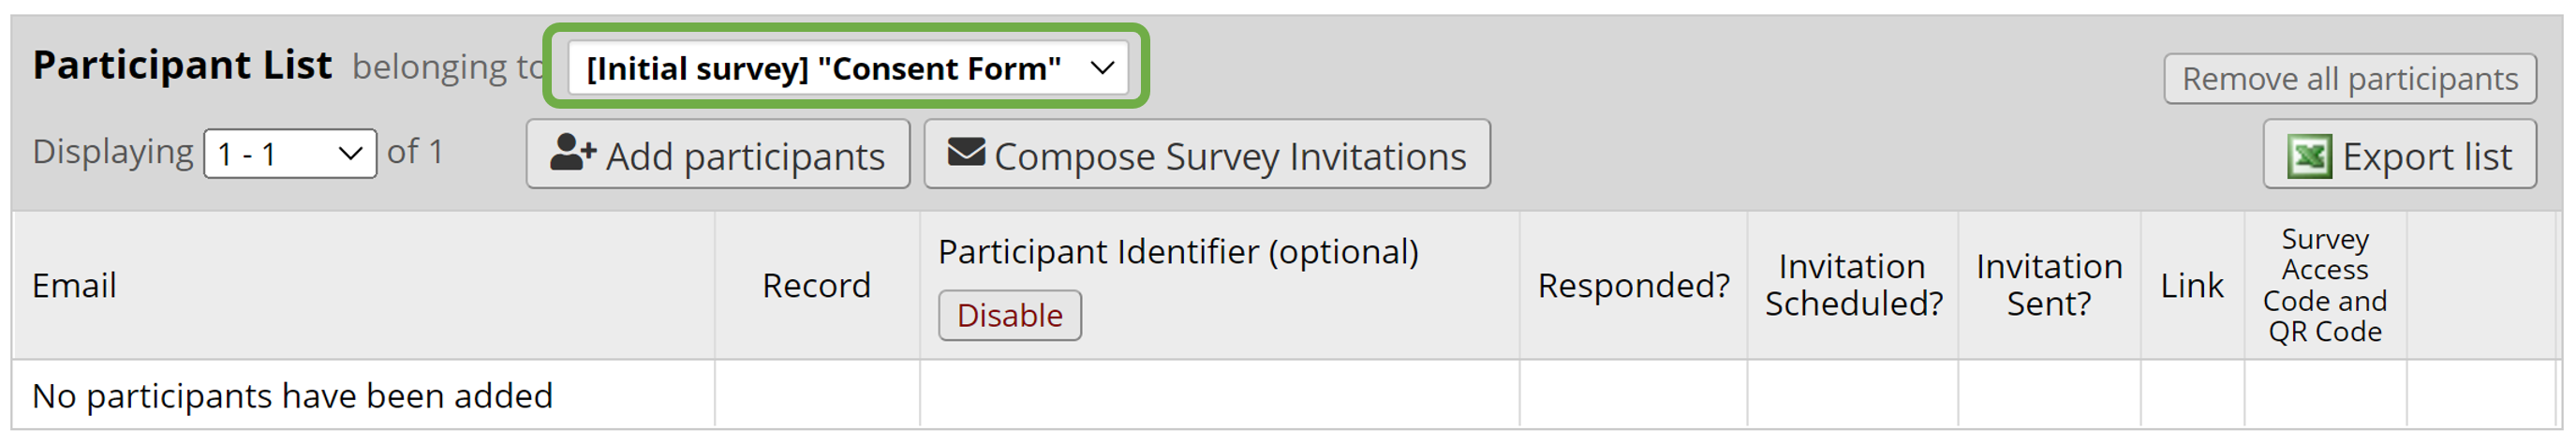Image resolution: width=2576 pixels, height=445 pixels.
Task: Click Survey Access Code and QR Code header
Action: 2325,286
